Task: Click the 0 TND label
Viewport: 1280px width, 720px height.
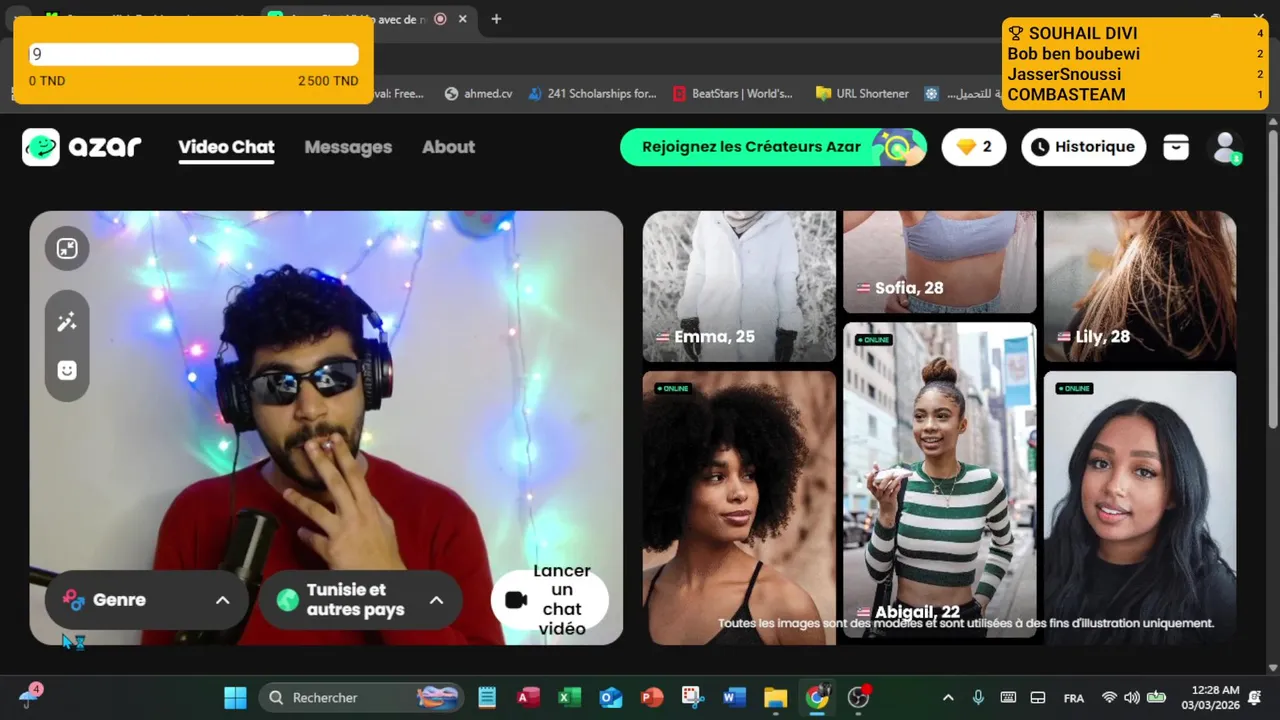Action: point(46,81)
